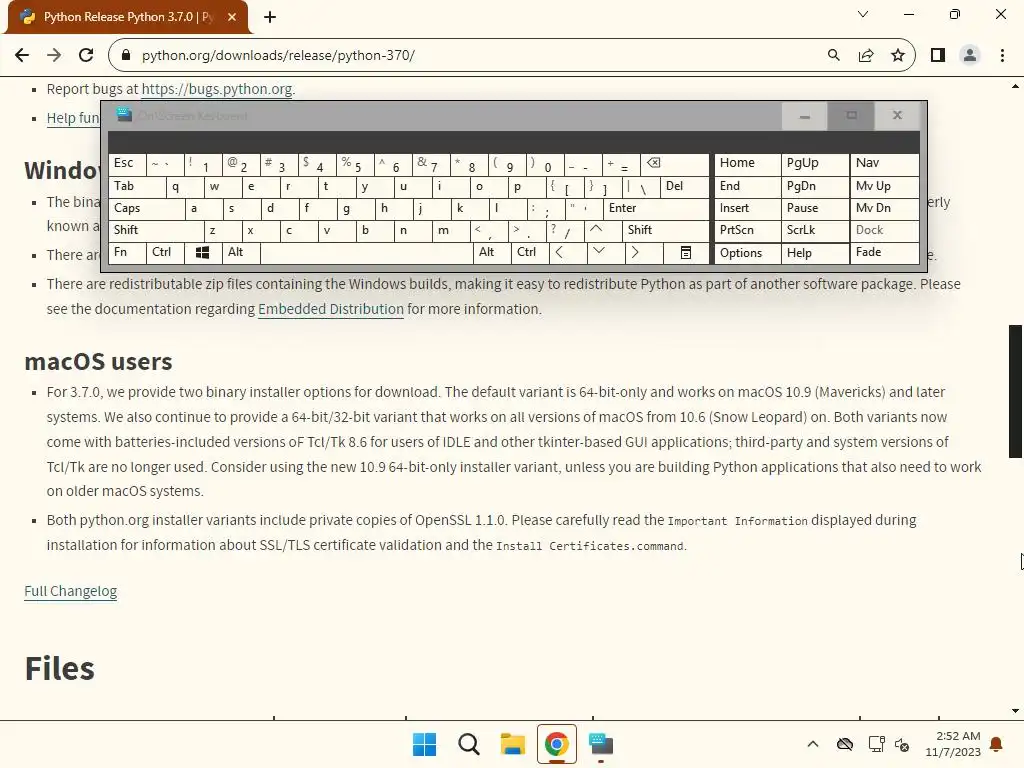Viewport: 1024px width, 768px height.
Task: Open taskbar Search magnifier
Action: (x=469, y=744)
